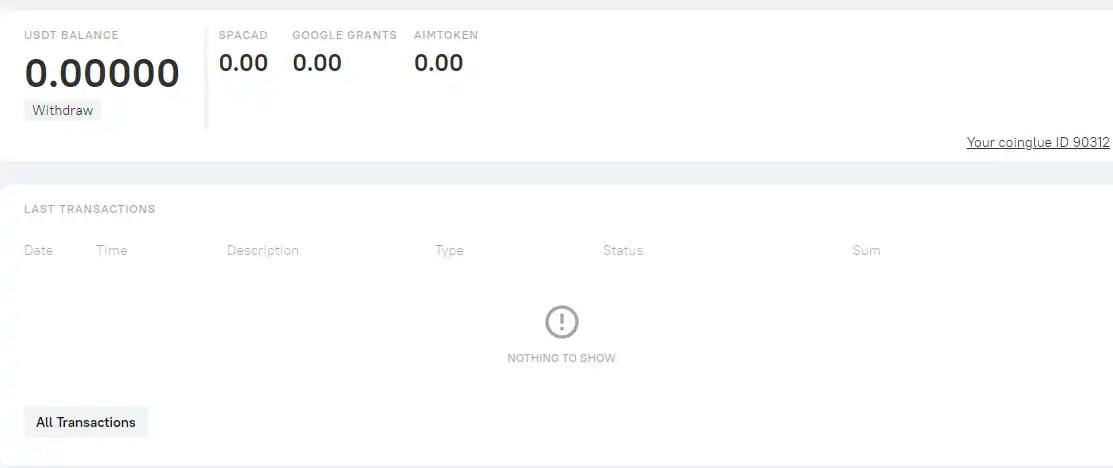Click the AIMTOKEN label
Image resolution: width=1113 pixels, height=468 pixels.
tap(446, 35)
